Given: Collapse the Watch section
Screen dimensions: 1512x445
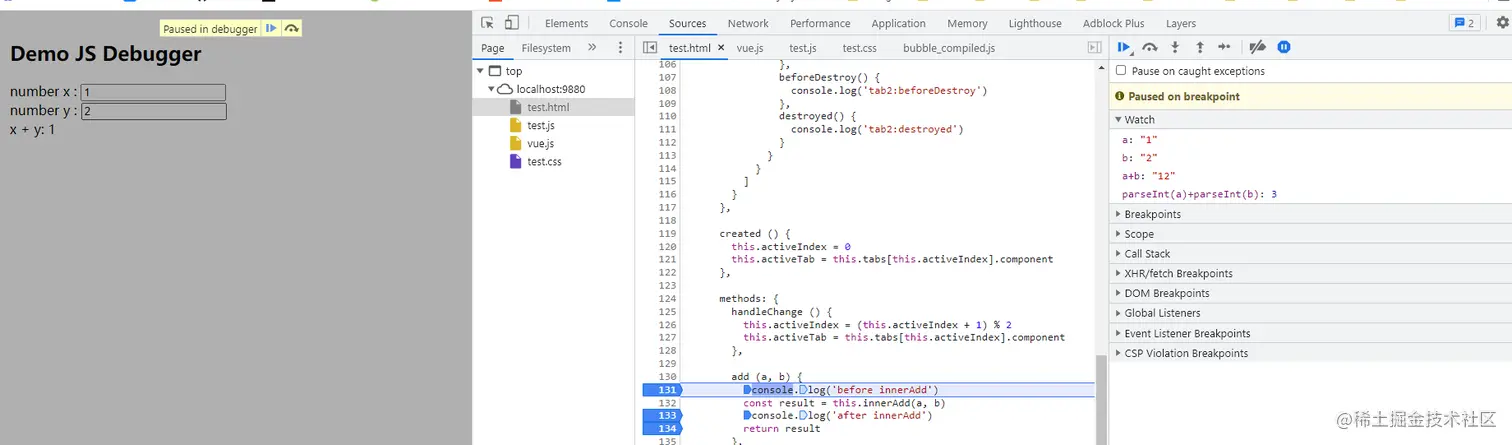Looking at the screenshot, I should (1310, 120).
